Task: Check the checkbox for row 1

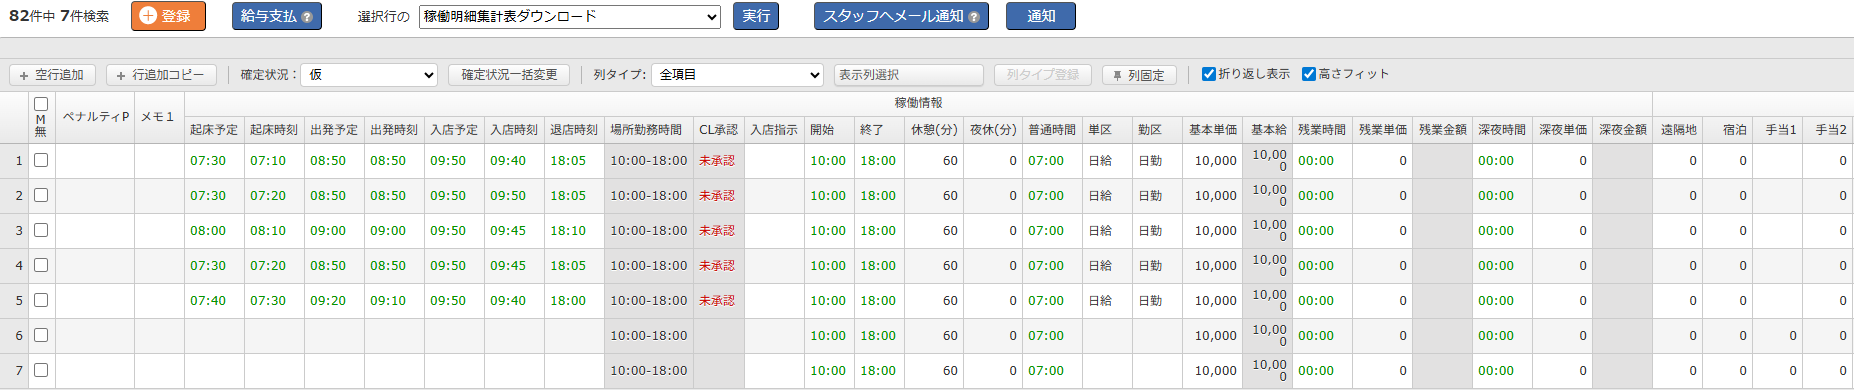Action: tap(41, 160)
